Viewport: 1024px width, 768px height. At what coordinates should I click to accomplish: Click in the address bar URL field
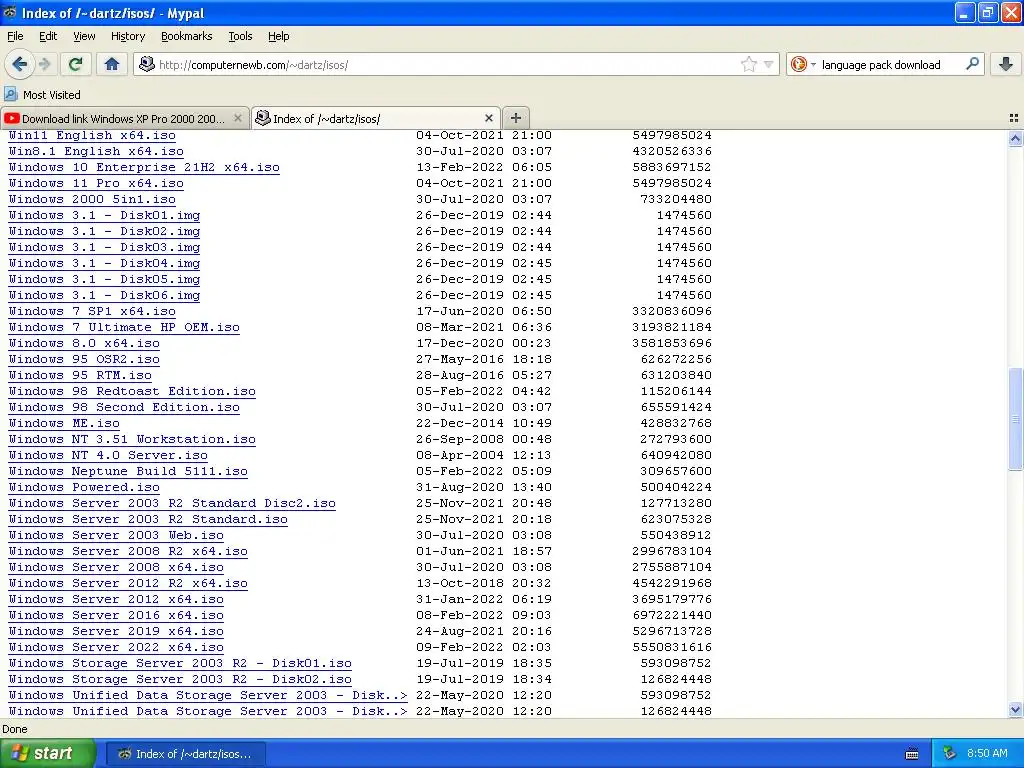click(447, 65)
